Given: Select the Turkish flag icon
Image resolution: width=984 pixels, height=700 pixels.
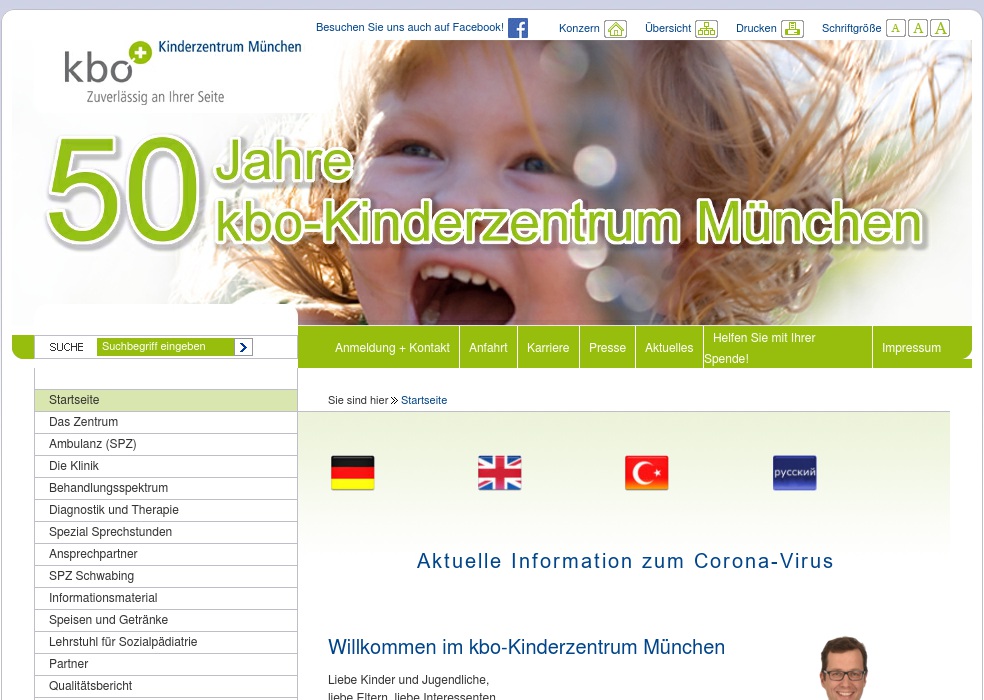Looking at the screenshot, I should click(646, 472).
